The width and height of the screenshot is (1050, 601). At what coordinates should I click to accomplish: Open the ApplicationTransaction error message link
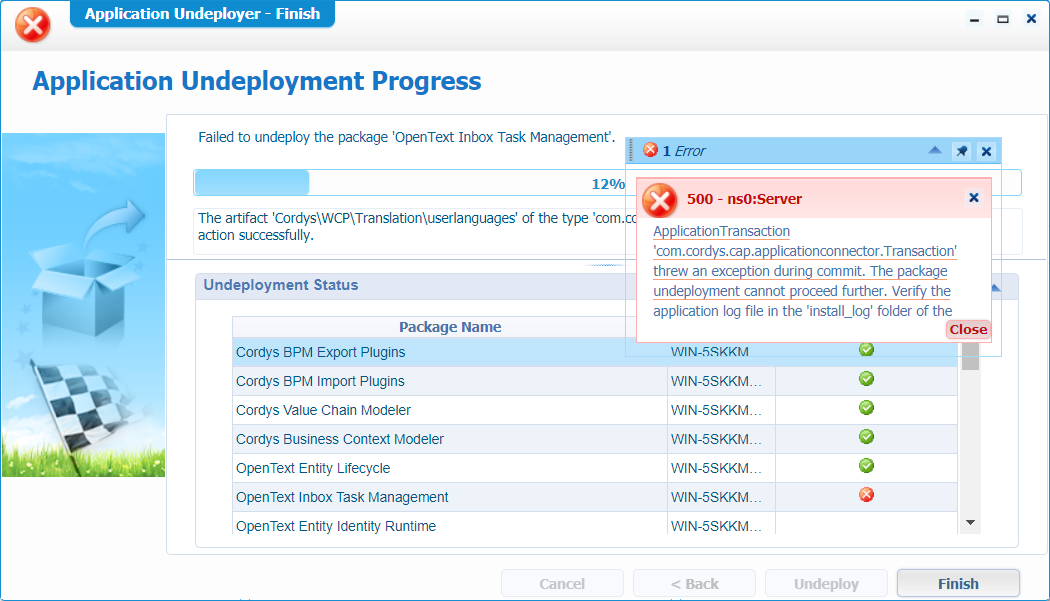click(x=804, y=271)
